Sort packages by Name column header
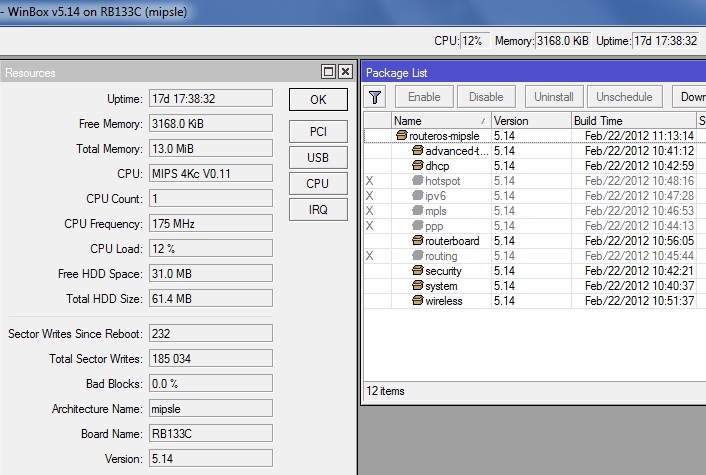The height and width of the screenshot is (475, 706). point(441,121)
